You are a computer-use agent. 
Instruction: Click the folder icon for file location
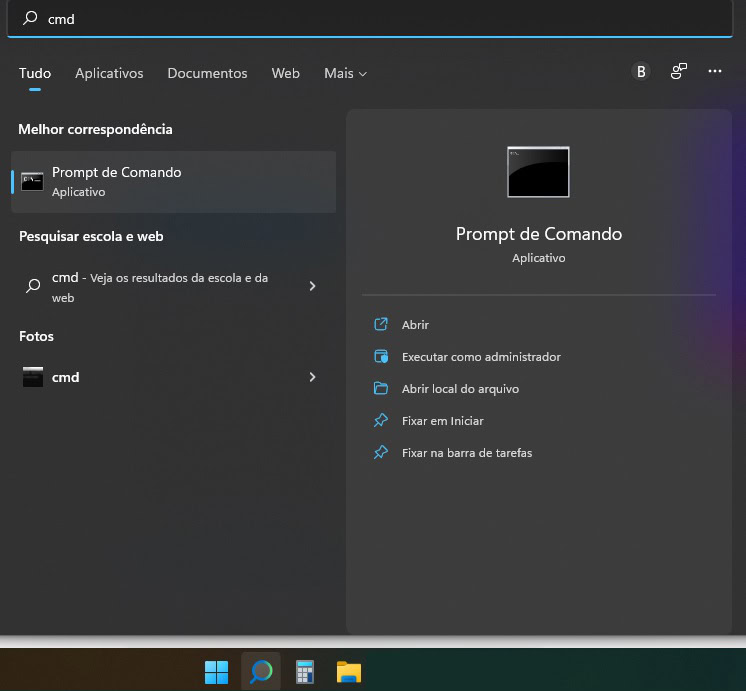click(381, 388)
